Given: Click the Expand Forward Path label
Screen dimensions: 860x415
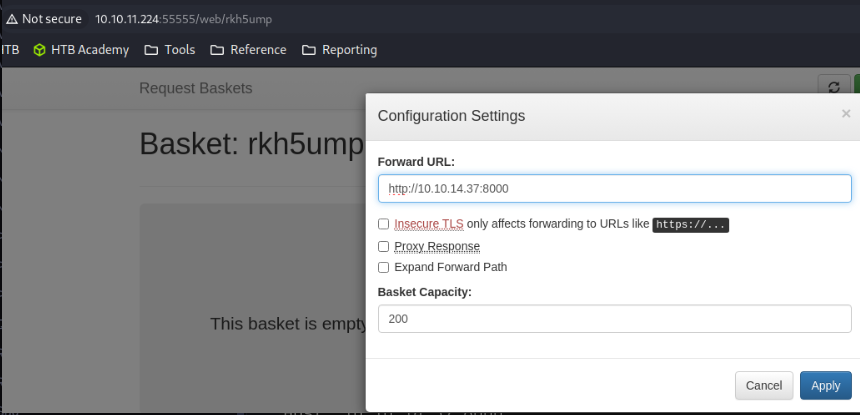Looking at the screenshot, I should (x=451, y=268).
